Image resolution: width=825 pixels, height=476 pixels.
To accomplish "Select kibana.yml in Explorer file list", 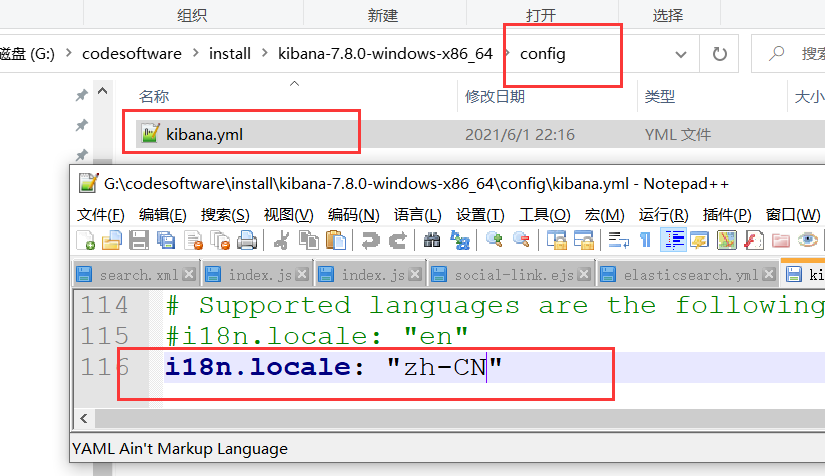I will tap(204, 135).
